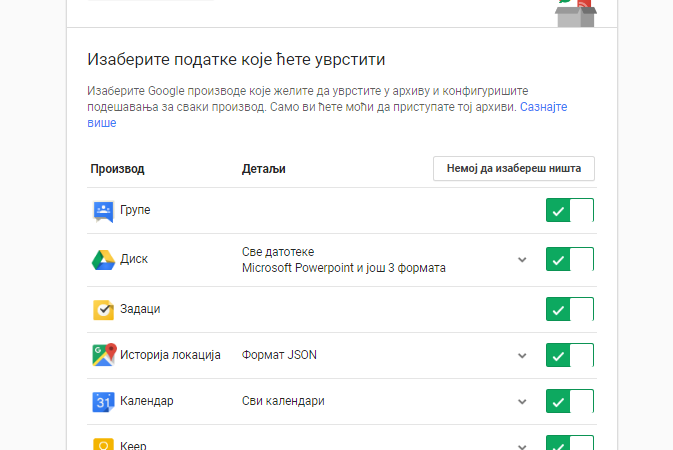Disable the Календар toggle

point(570,401)
